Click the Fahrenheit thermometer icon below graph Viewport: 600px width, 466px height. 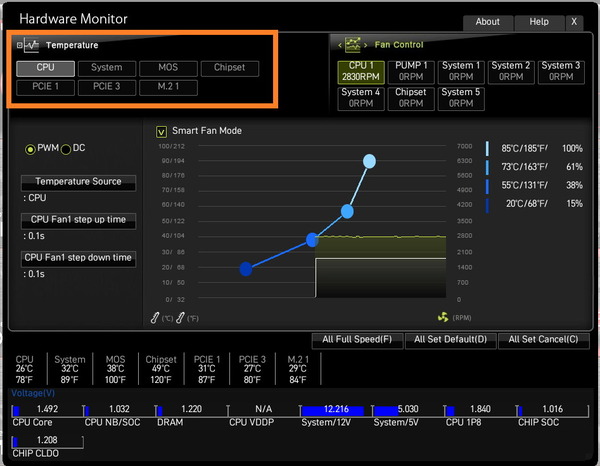(180, 318)
